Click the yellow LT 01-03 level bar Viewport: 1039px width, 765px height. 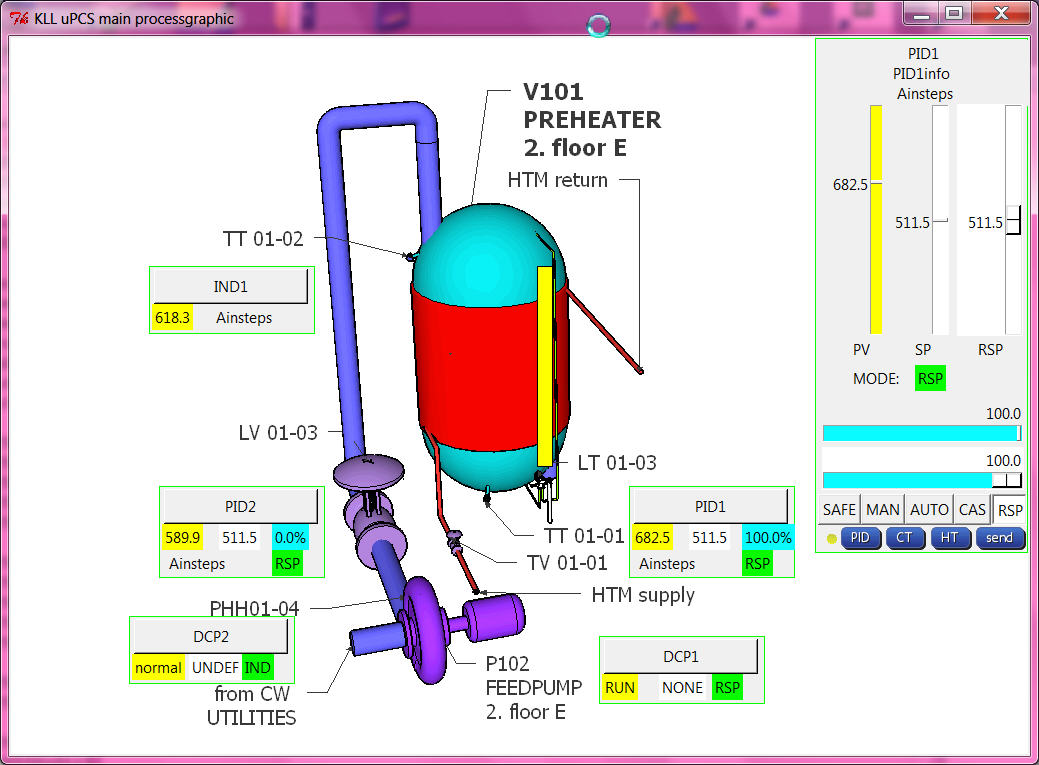coord(545,365)
